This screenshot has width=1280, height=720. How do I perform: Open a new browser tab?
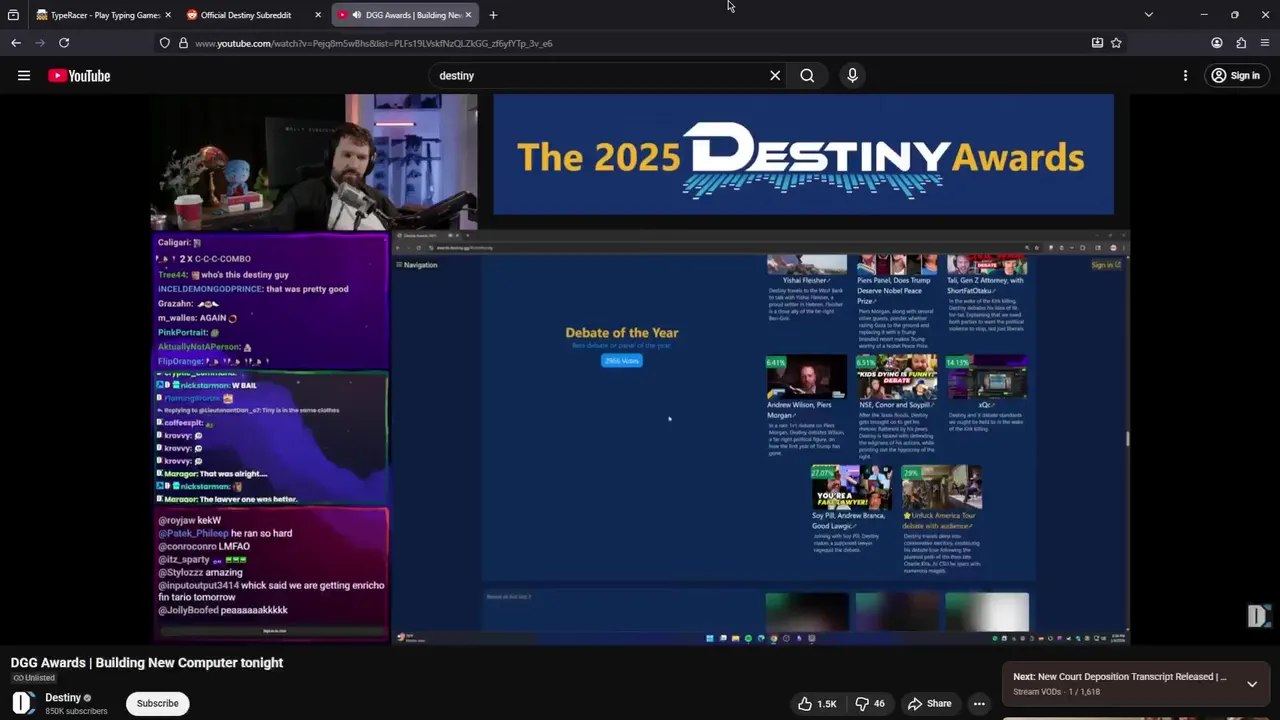[493, 15]
